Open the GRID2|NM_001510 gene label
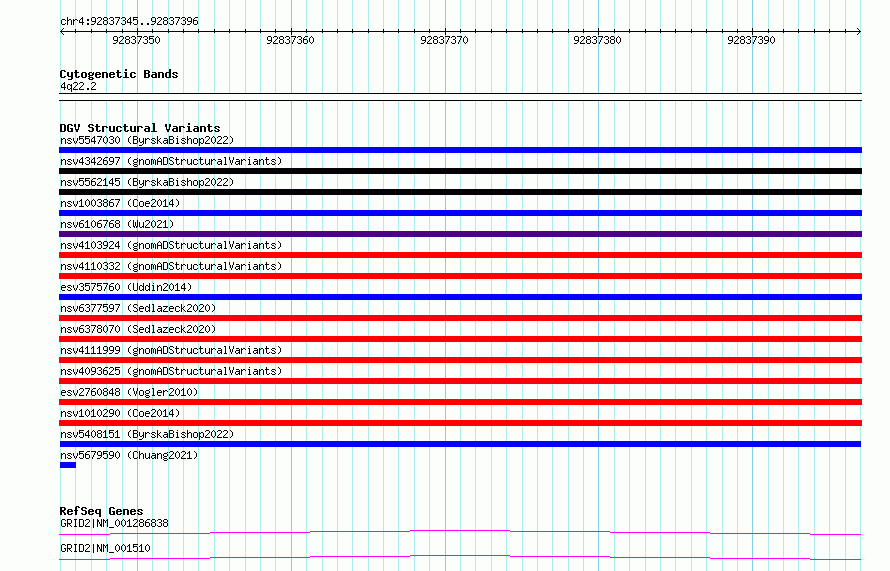This screenshot has height=571, width=890. [105, 548]
